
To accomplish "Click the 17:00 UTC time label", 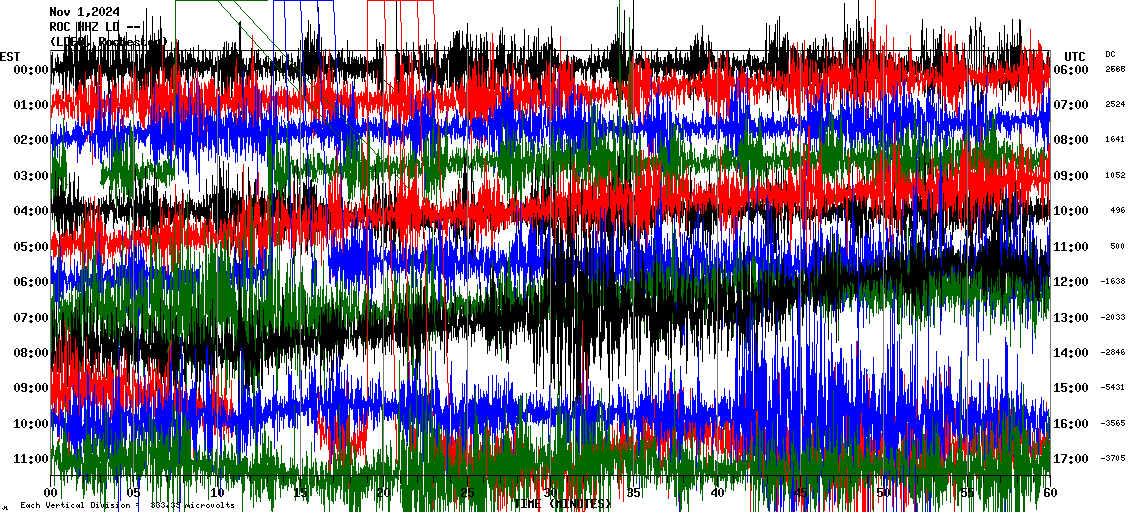I will point(1071,459).
